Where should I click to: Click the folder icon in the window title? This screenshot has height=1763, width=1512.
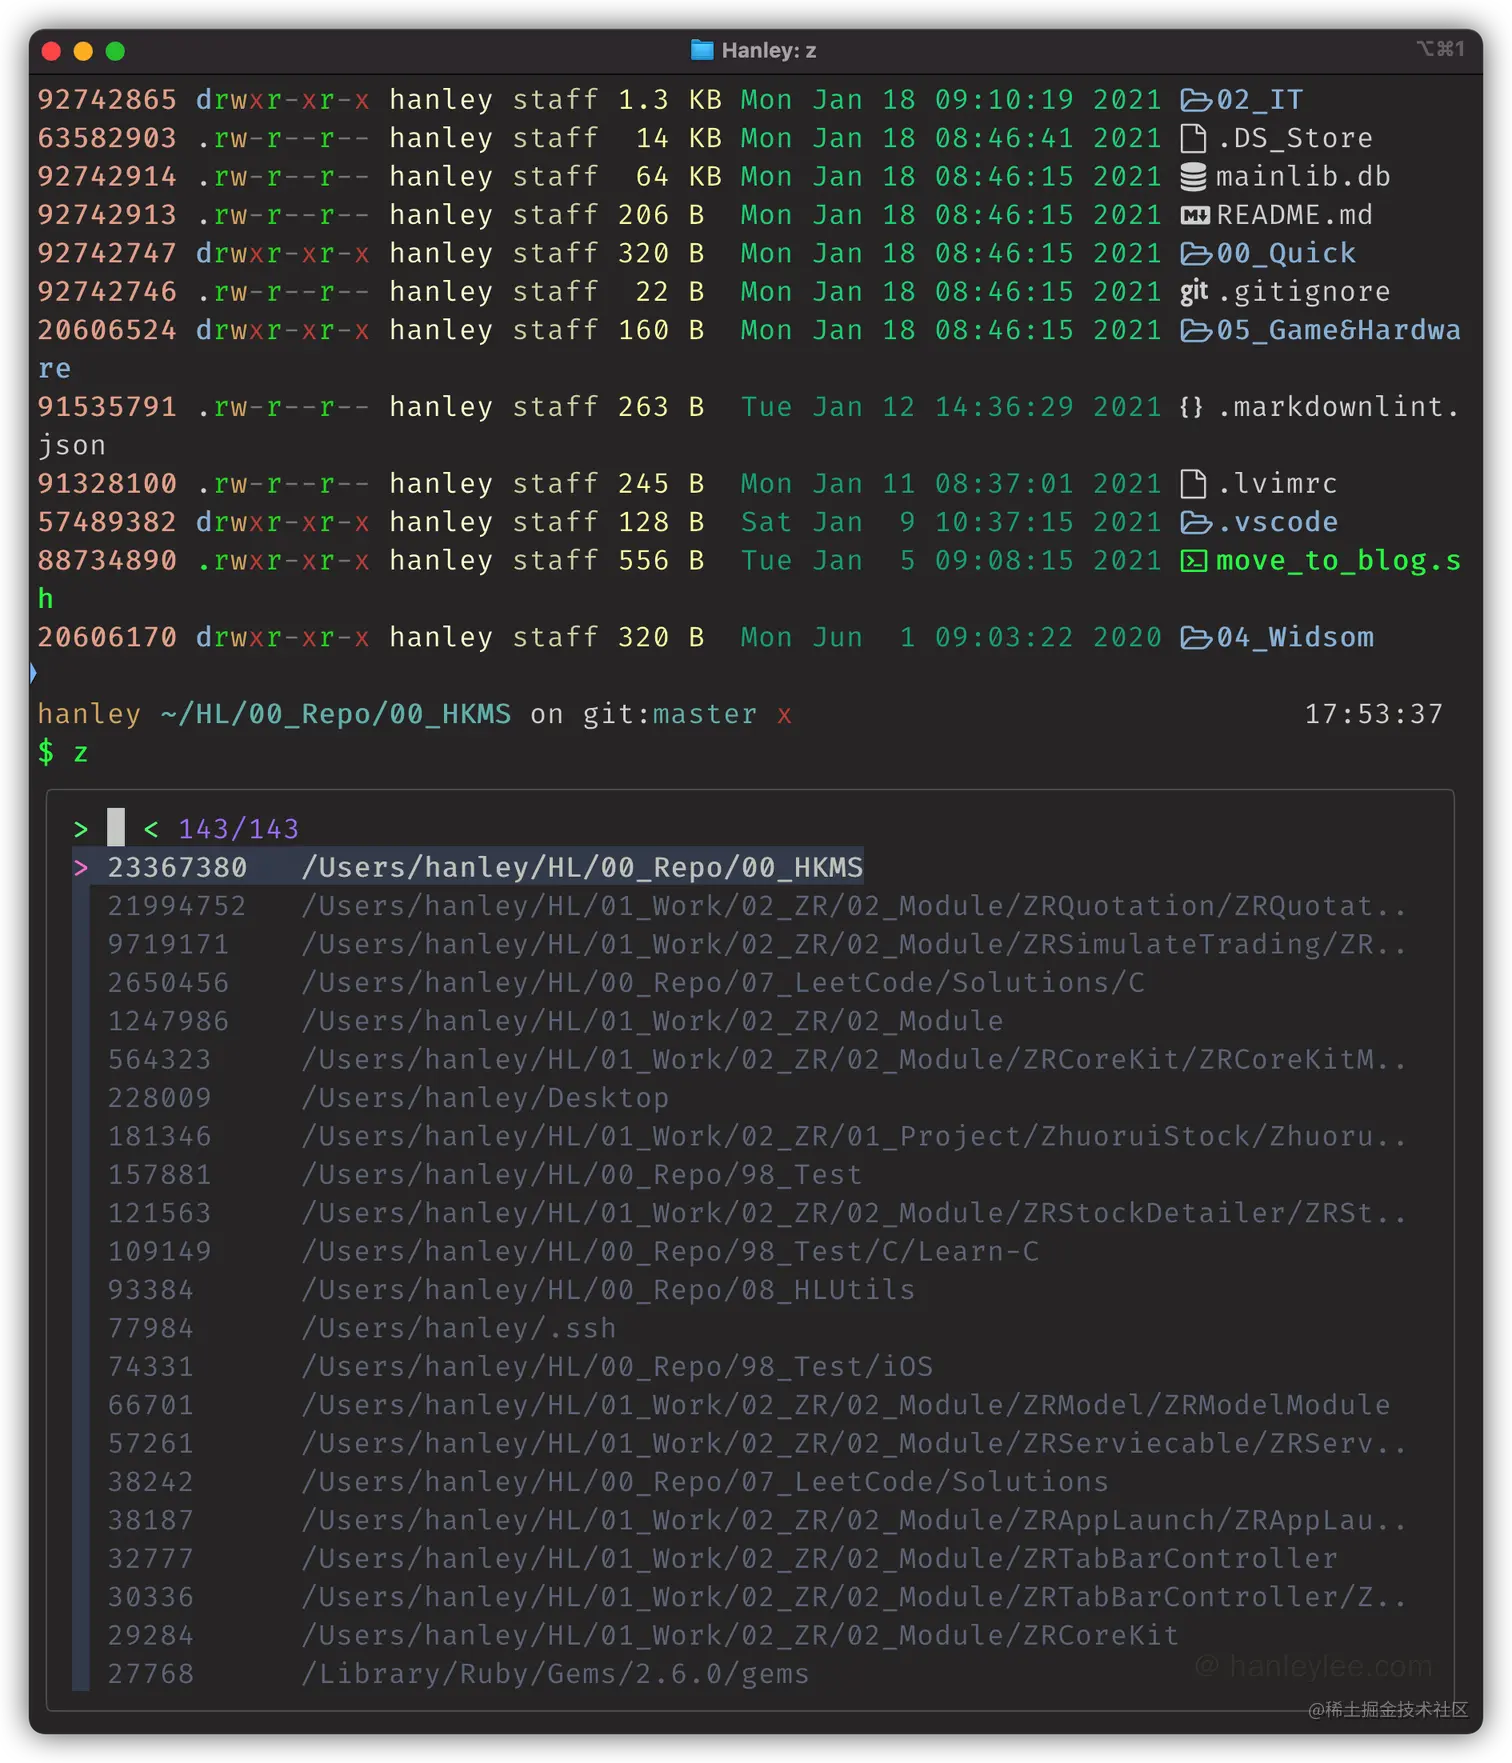coord(702,50)
